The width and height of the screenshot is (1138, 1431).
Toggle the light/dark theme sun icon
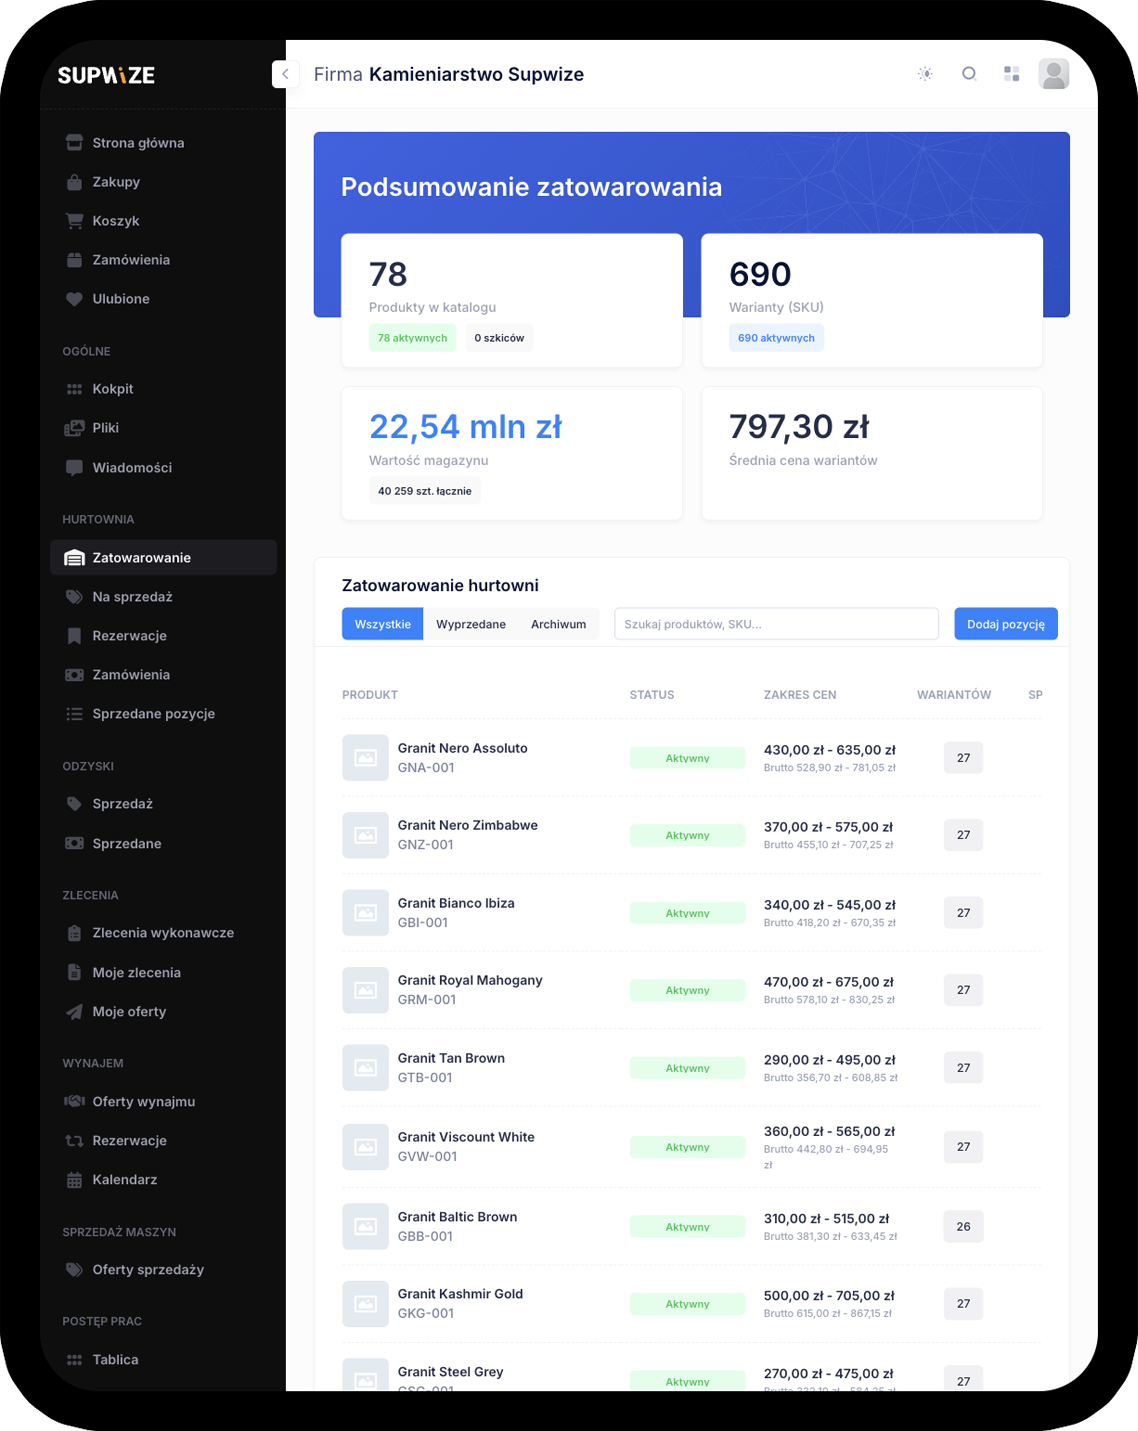point(925,74)
